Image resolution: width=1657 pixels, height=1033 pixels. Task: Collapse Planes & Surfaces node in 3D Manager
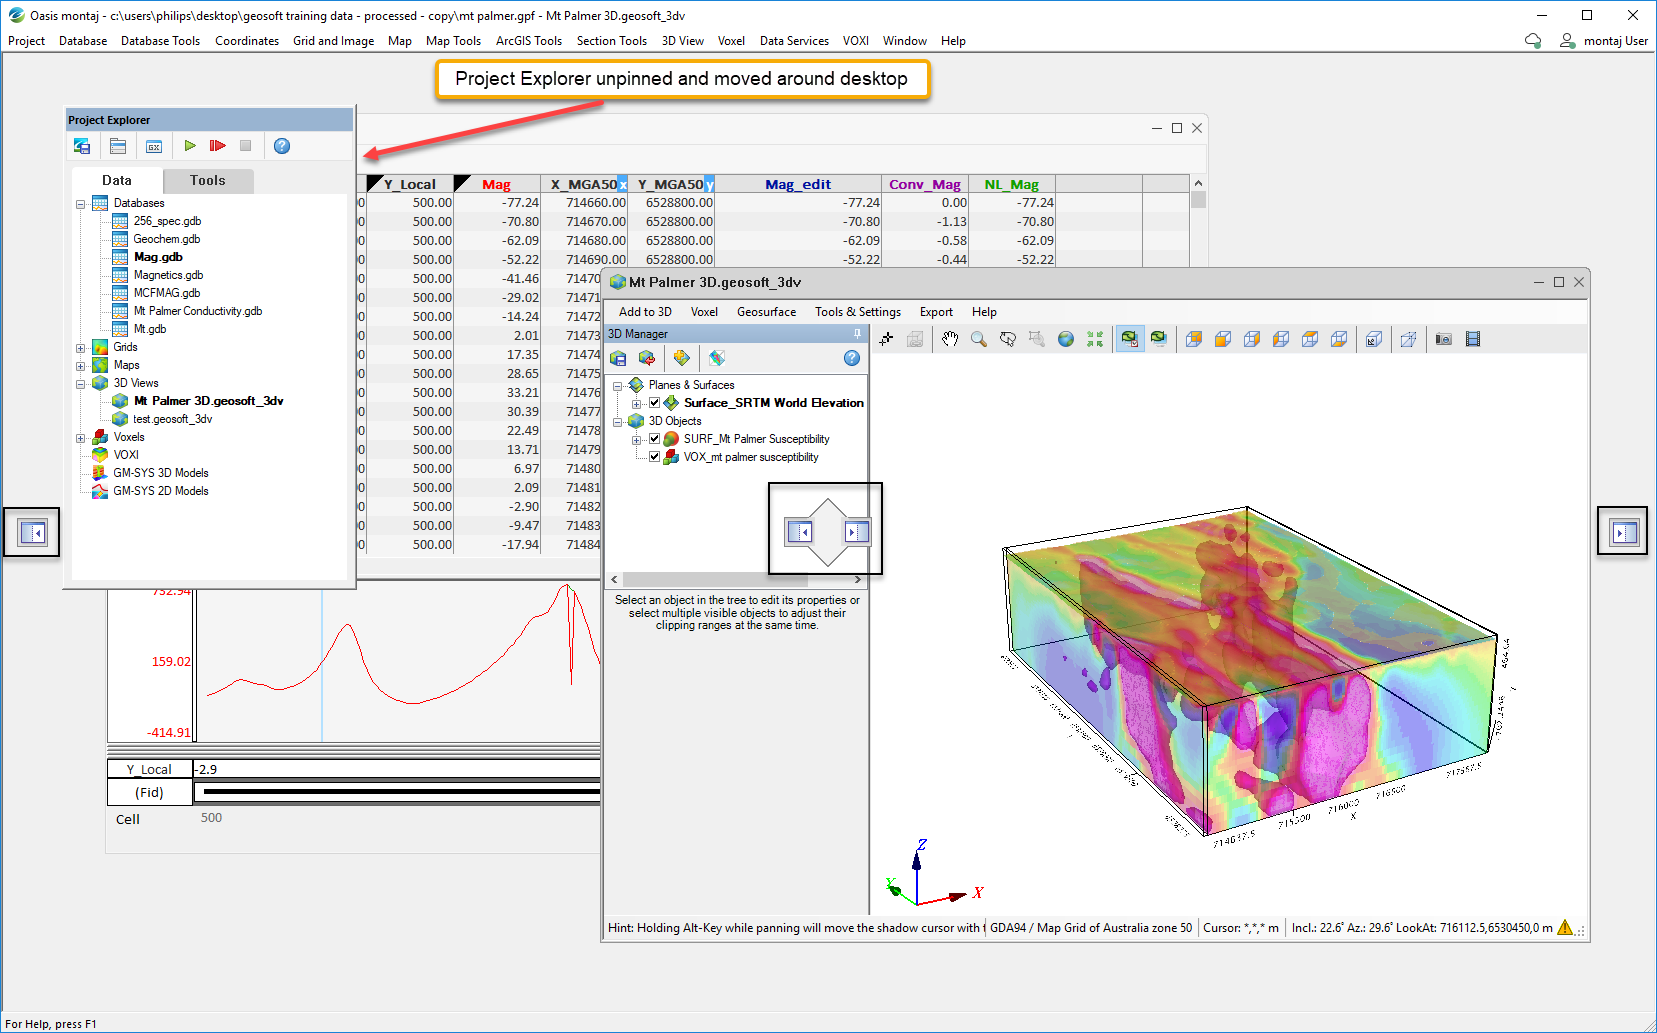point(618,385)
